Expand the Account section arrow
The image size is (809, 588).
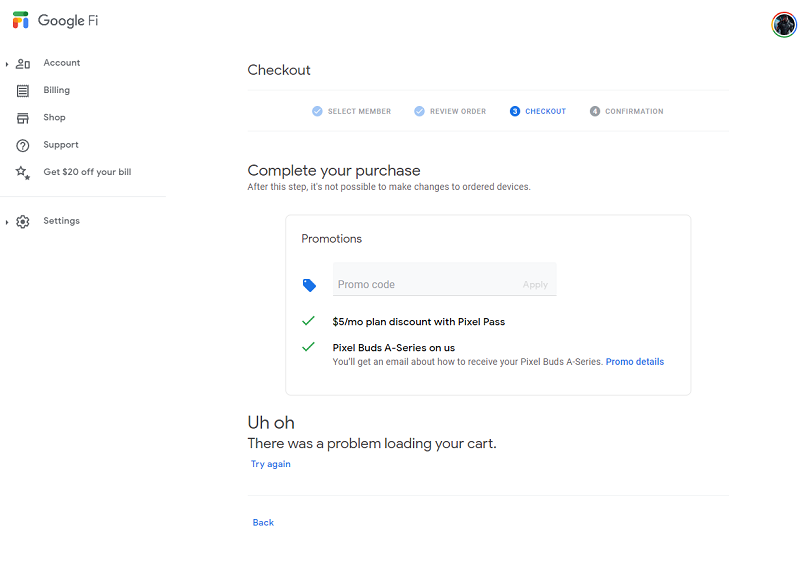coord(7,64)
